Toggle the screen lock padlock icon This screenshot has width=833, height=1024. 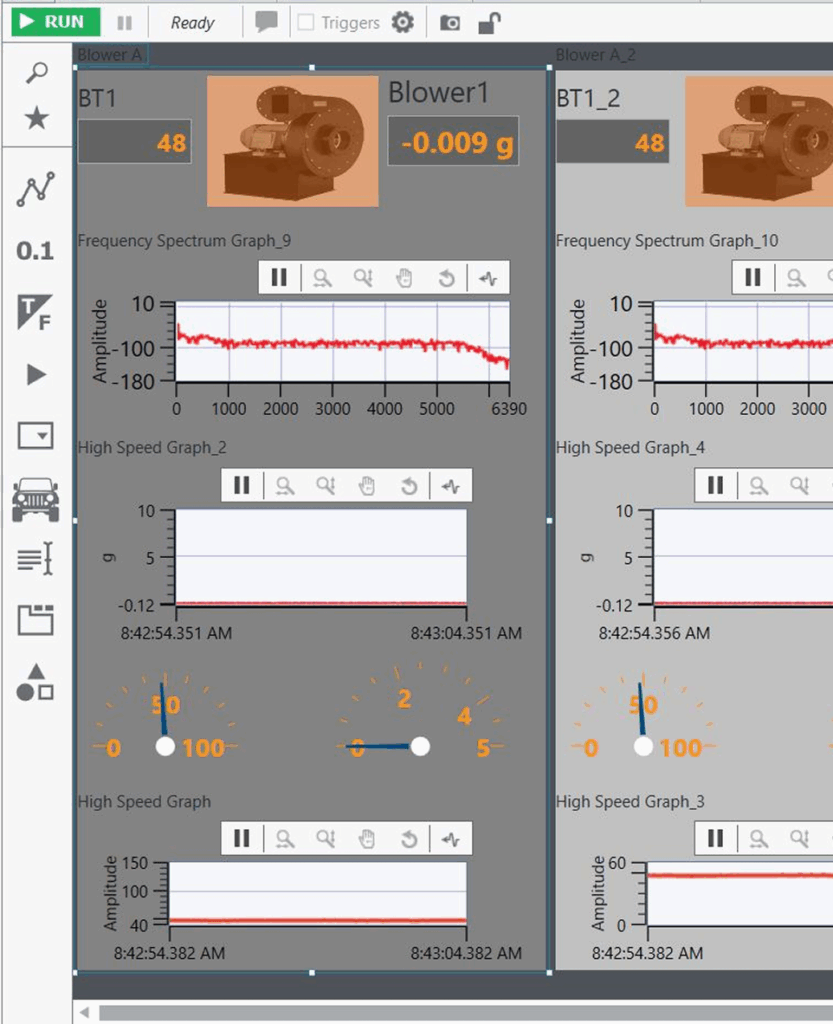click(x=489, y=23)
